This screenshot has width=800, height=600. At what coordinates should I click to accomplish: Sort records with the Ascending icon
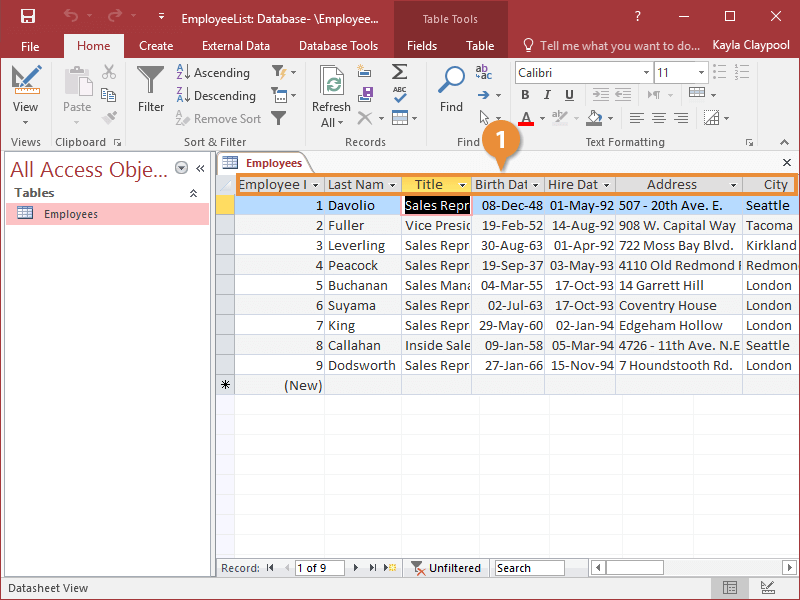[x=214, y=73]
